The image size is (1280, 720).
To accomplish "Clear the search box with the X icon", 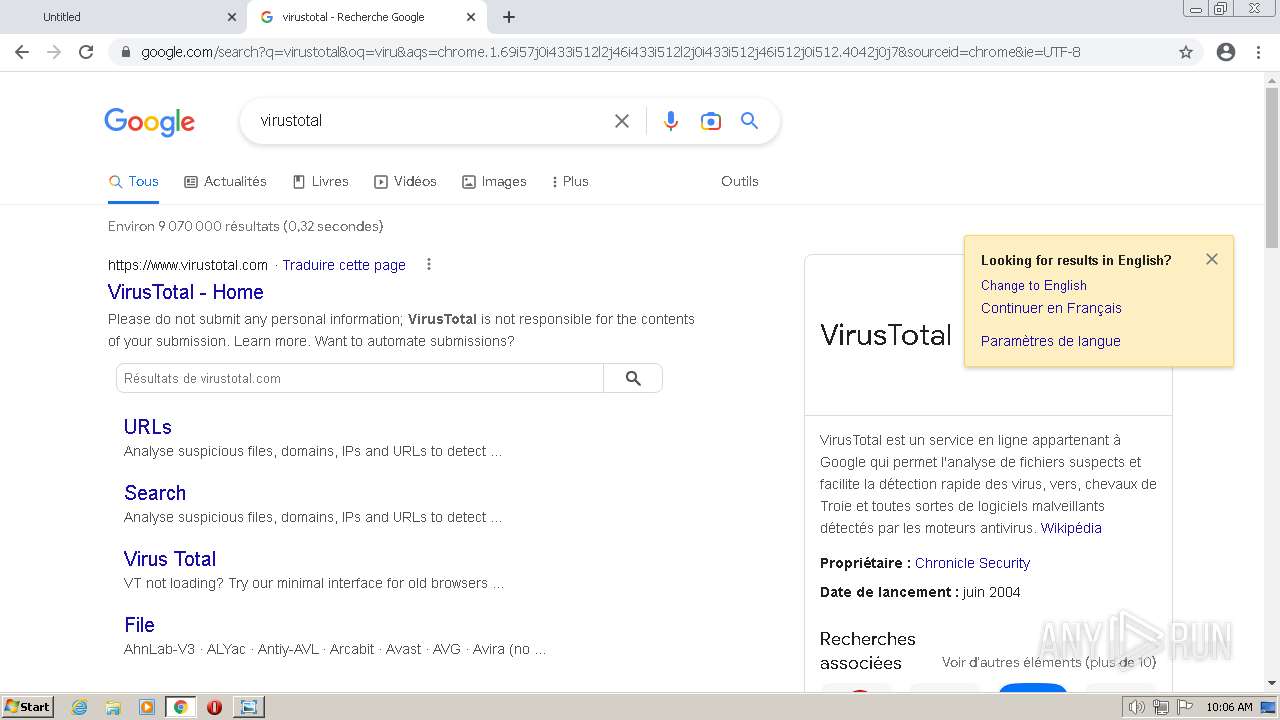I will pos(622,121).
